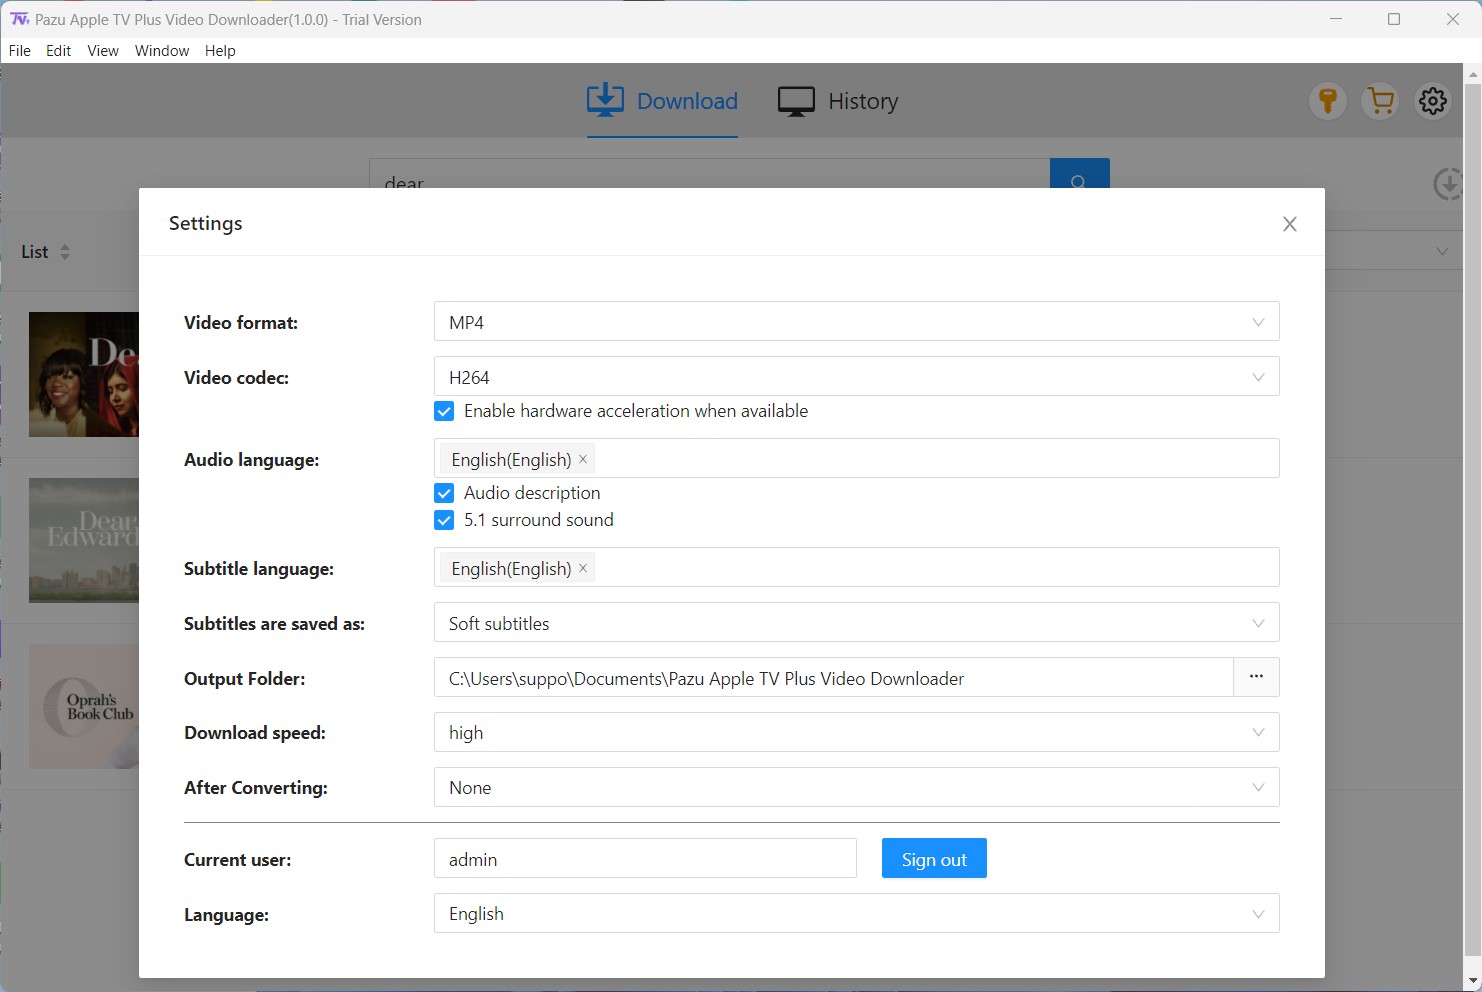
Task: Click the scrollbar up arrow
Action: point(1473,74)
